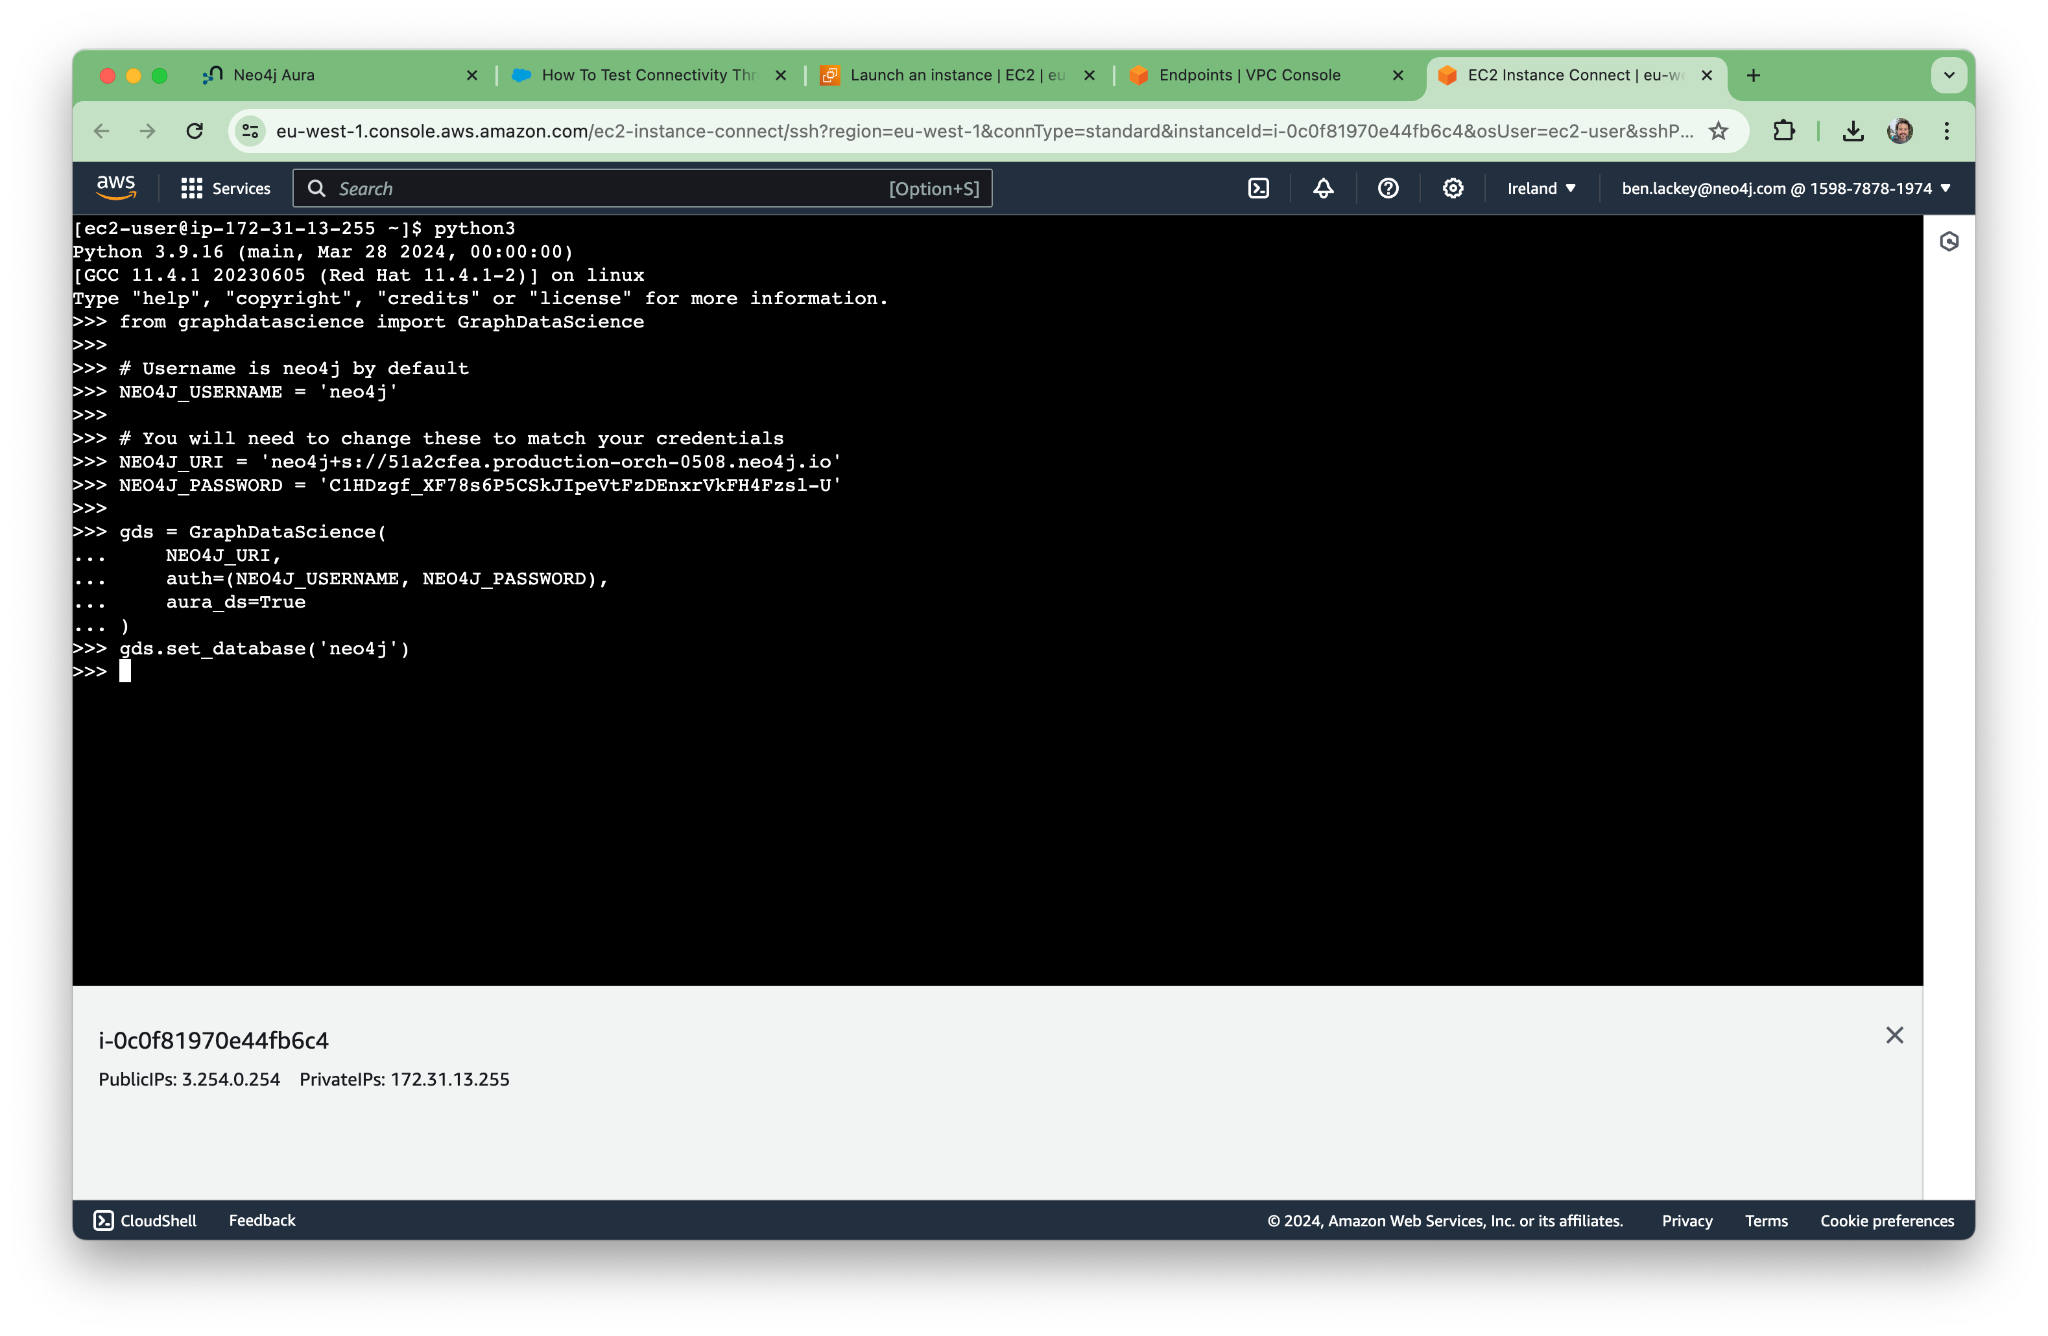
Task: Open browser downloads icon
Action: (1853, 131)
